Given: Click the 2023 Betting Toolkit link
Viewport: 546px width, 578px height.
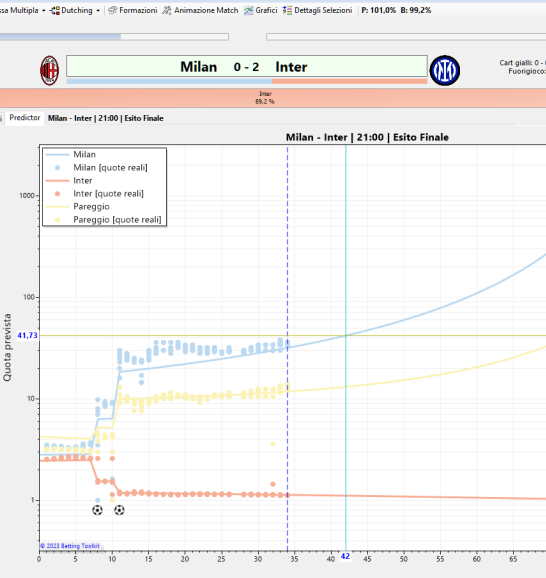Looking at the screenshot, I should [x=70, y=546].
